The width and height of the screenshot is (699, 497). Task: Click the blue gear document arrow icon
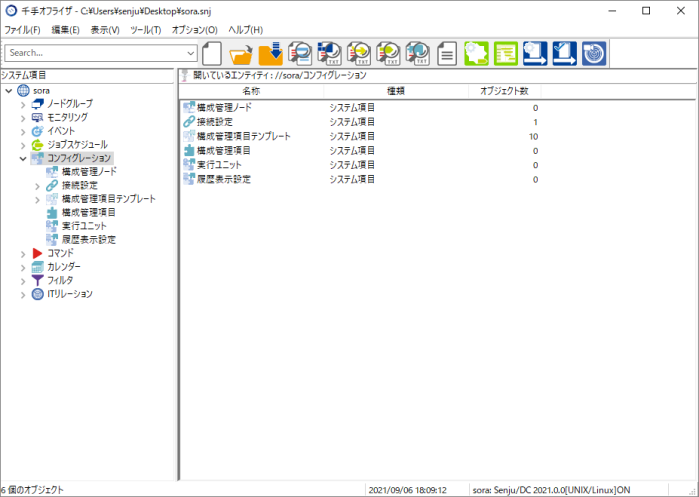click(x=535, y=53)
